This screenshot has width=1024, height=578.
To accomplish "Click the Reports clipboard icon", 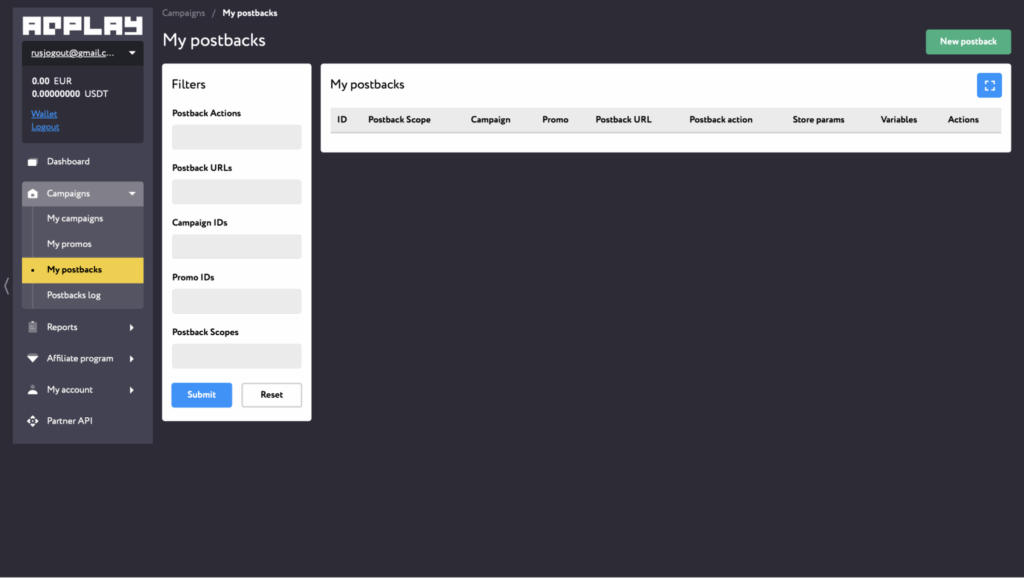I will [x=32, y=327].
